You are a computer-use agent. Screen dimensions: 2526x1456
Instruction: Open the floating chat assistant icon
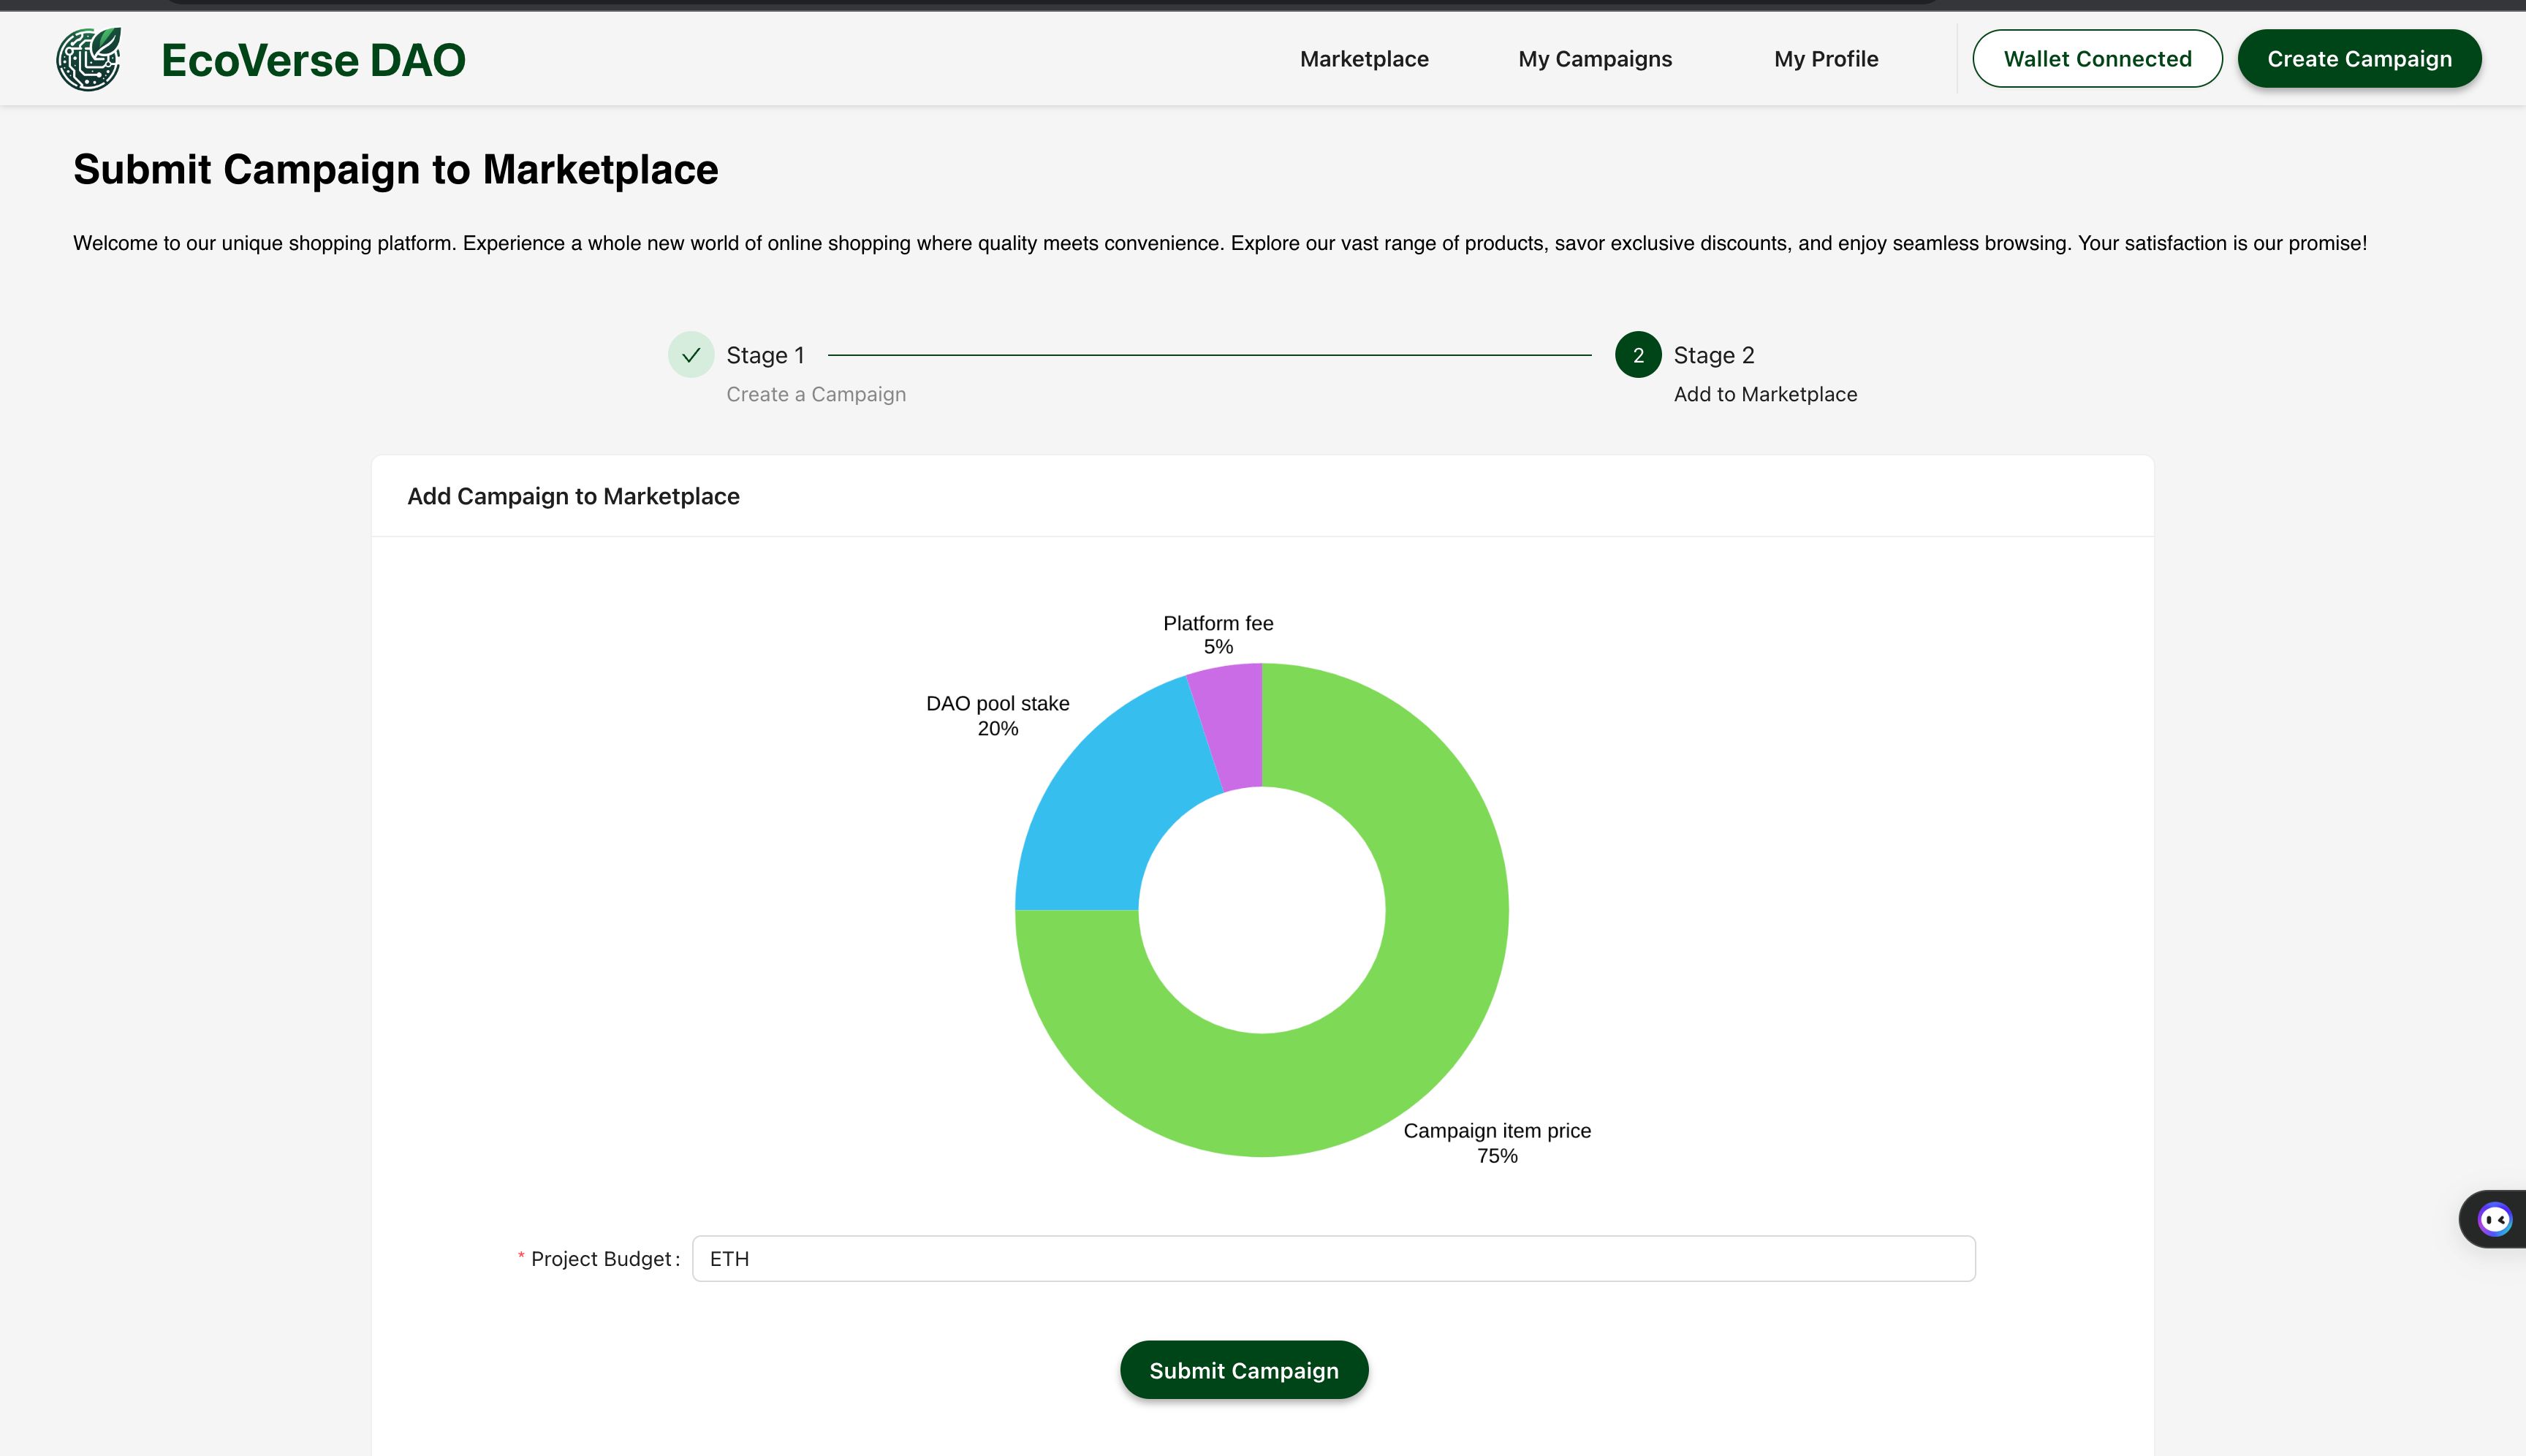click(x=2494, y=1219)
